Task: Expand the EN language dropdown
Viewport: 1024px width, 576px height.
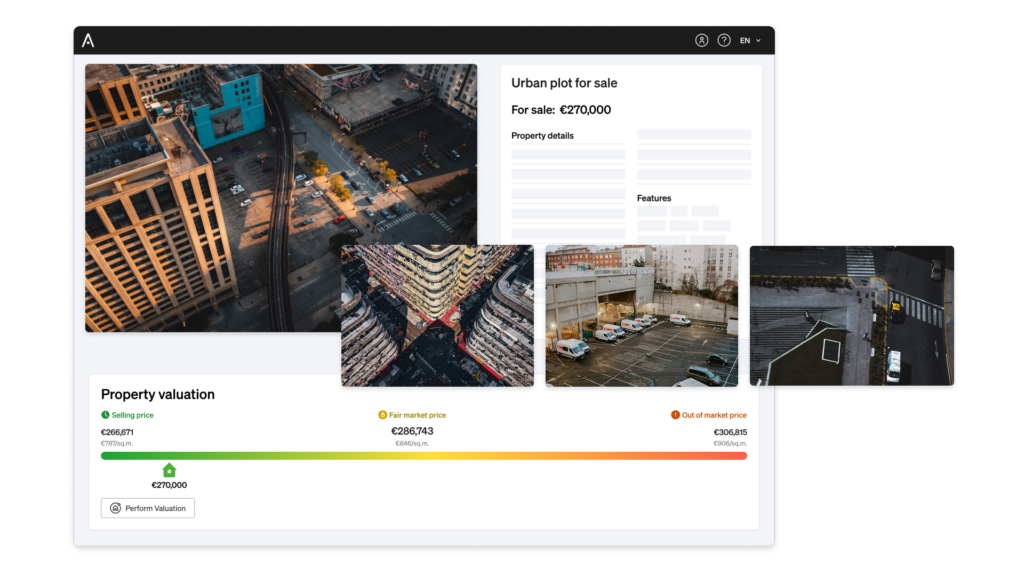Action: click(x=745, y=40)
